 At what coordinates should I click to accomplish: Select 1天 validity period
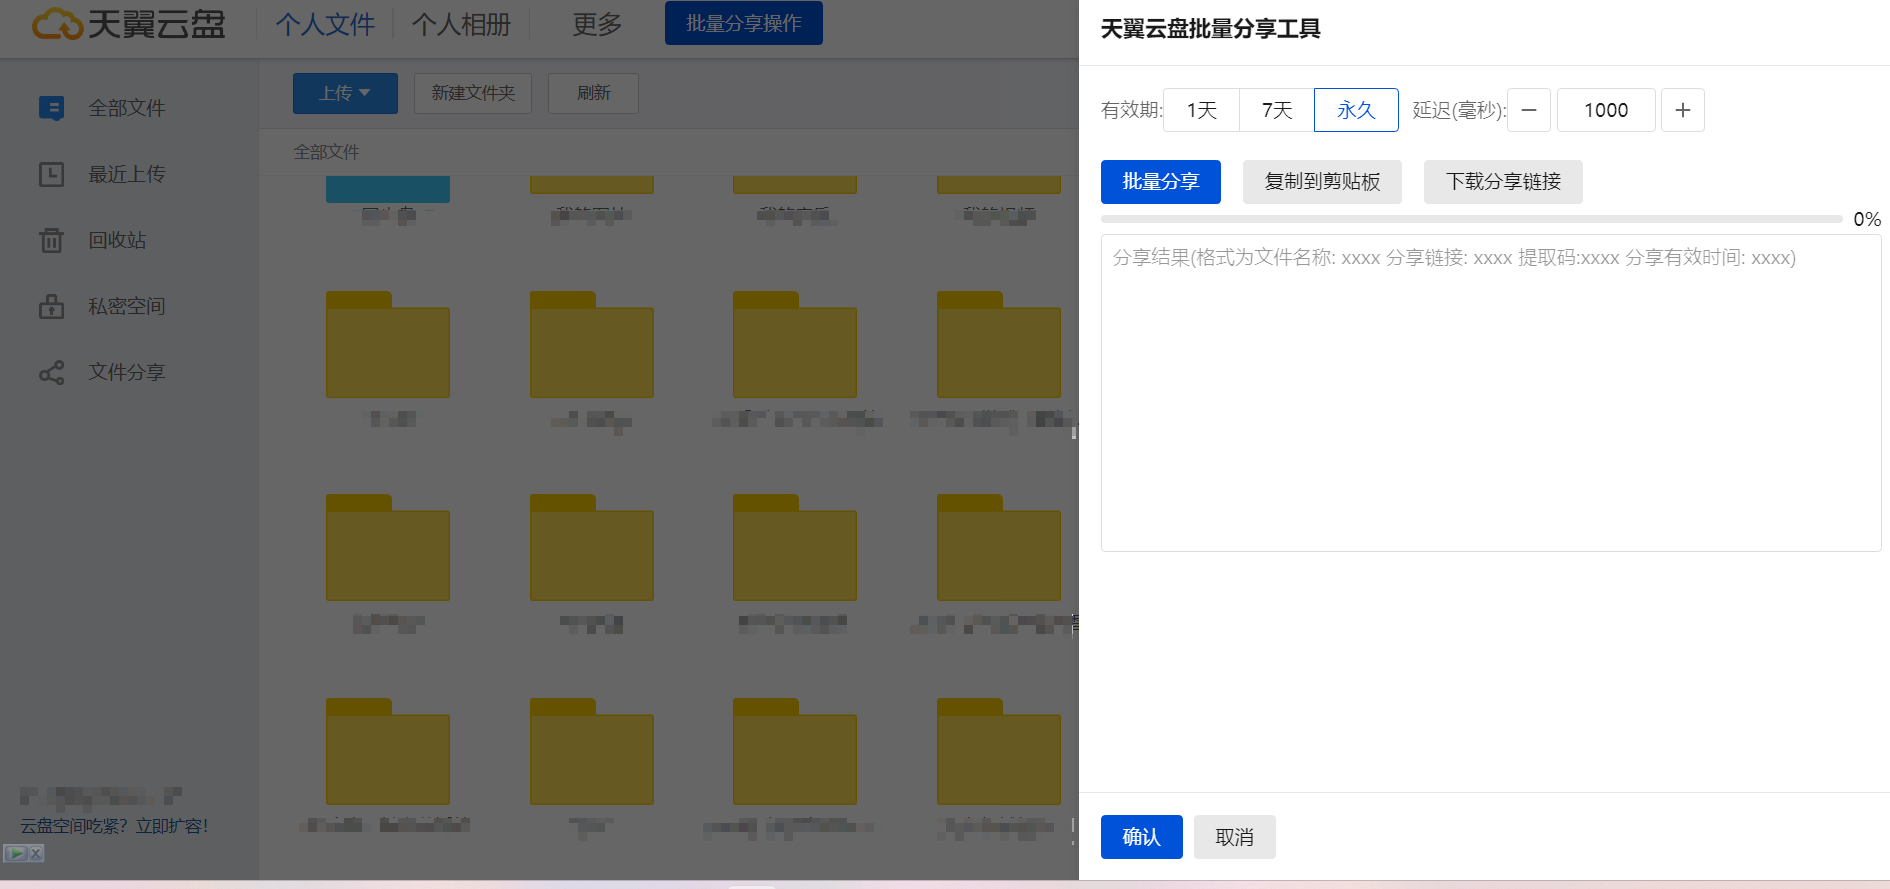click(x=1202, y=110)
